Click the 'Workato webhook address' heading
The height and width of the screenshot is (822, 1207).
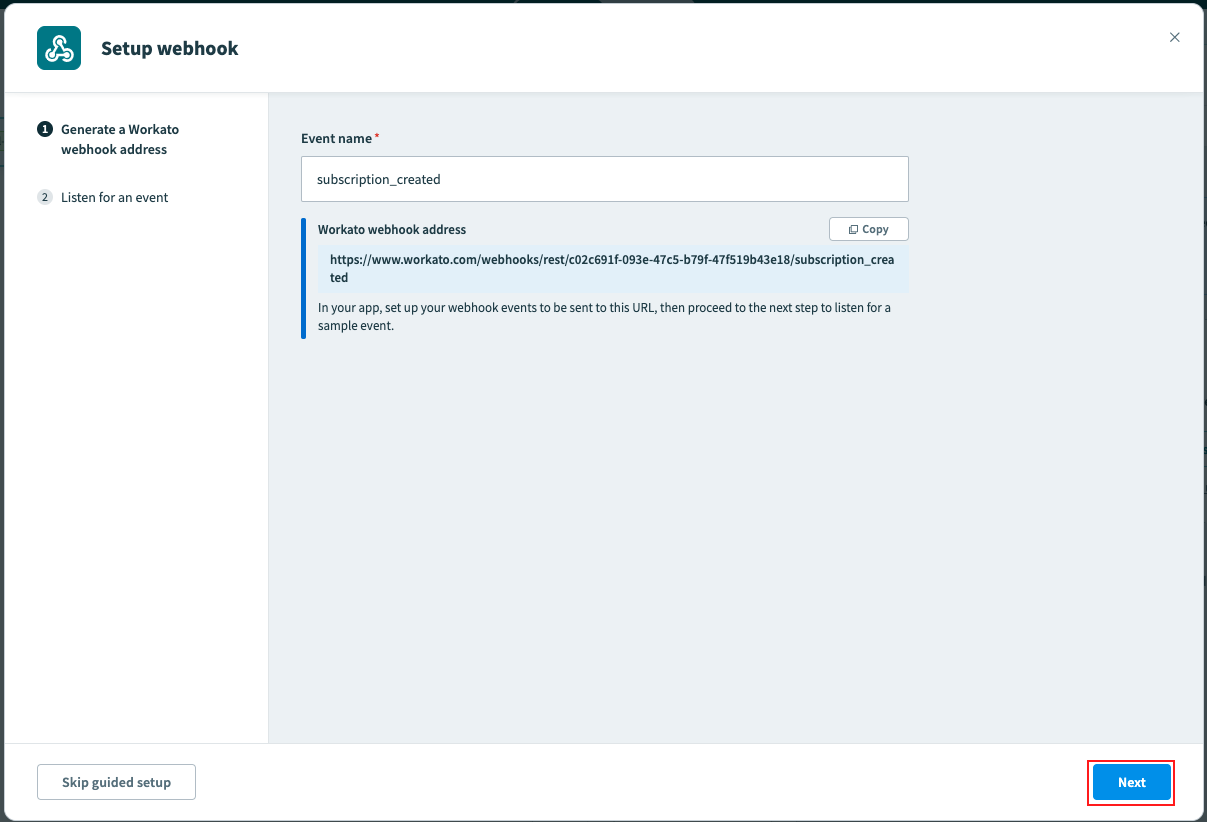pos(392,229)
